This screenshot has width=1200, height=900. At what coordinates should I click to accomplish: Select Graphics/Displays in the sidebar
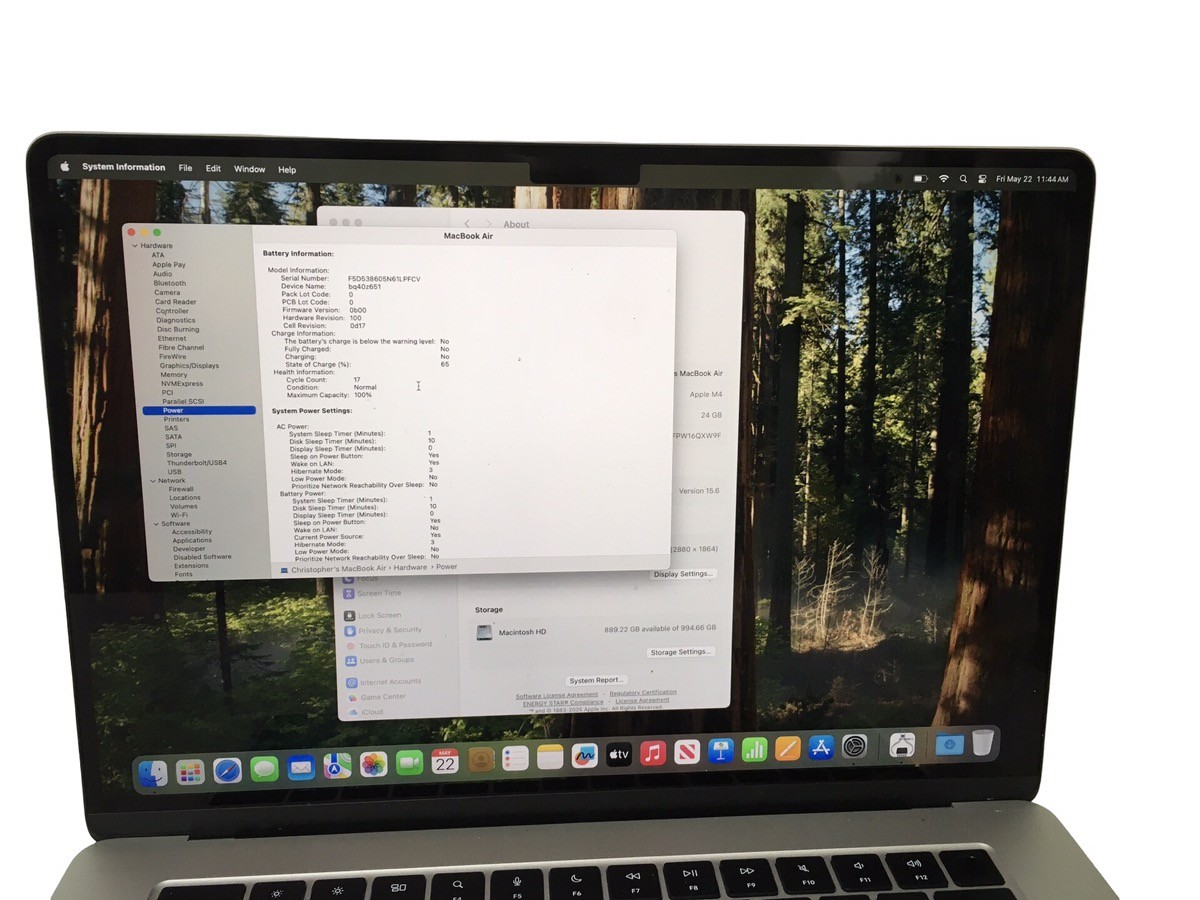189,366
